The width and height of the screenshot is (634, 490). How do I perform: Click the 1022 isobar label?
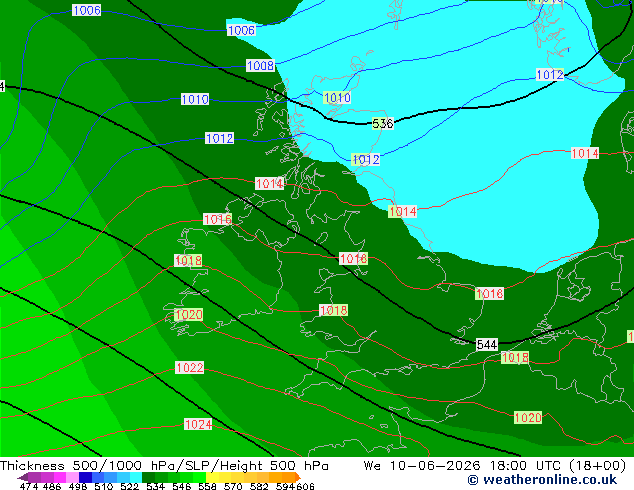190,368
